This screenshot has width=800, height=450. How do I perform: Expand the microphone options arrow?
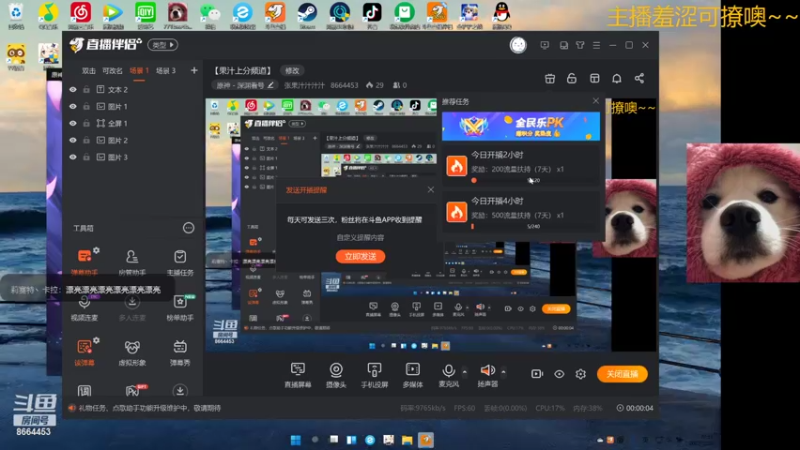point(464,371)
